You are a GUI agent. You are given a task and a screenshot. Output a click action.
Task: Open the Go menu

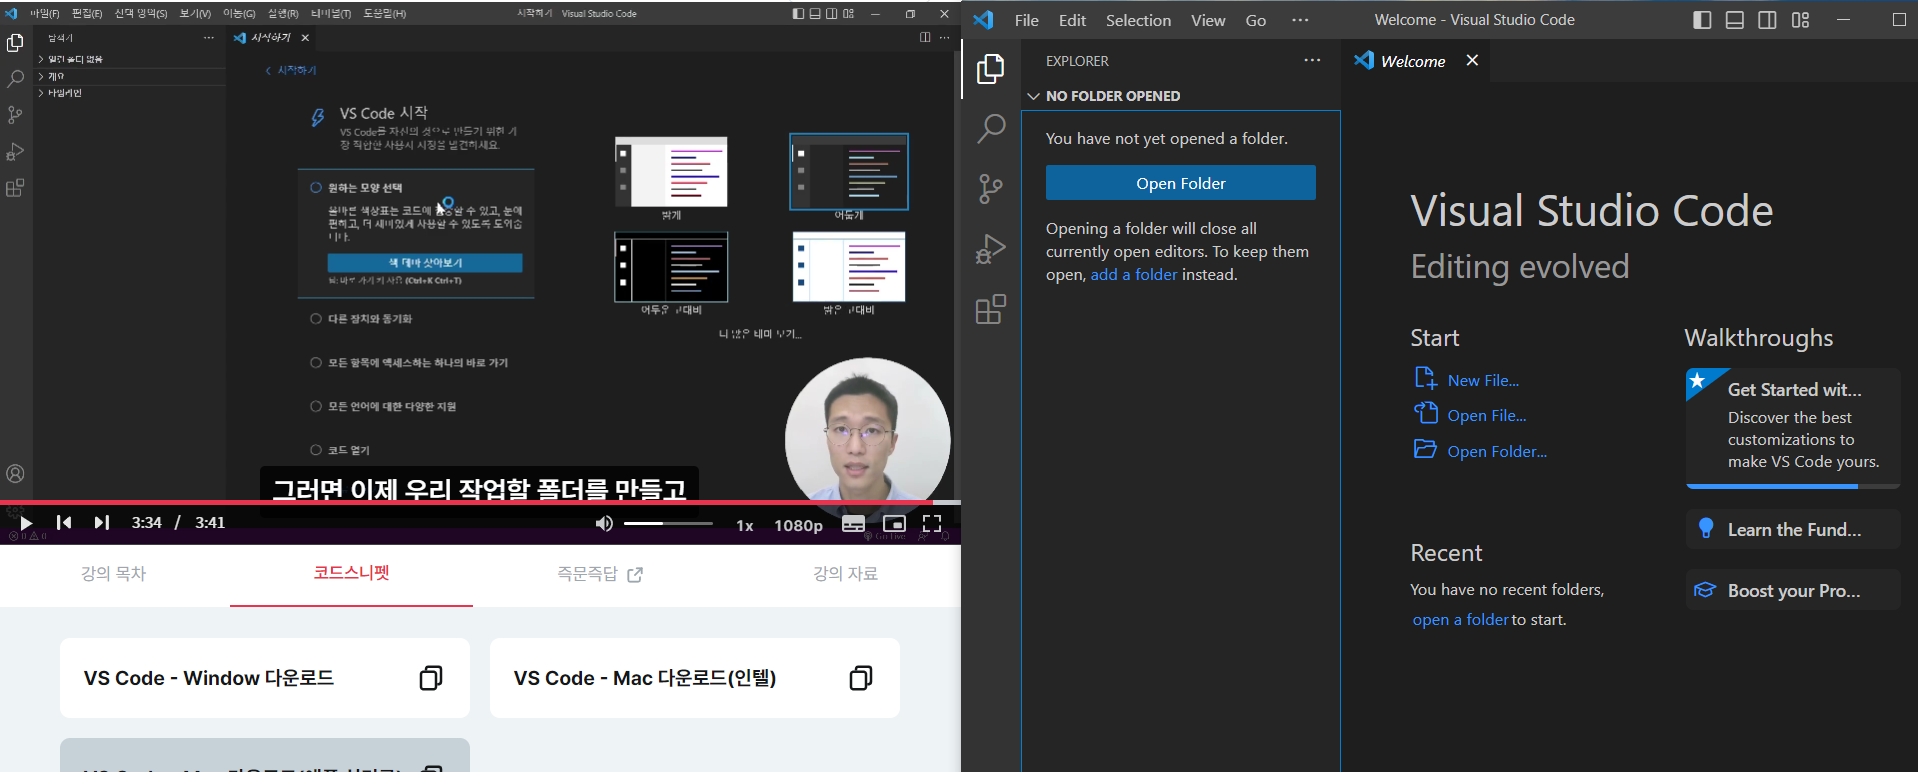coord(1256,20)
